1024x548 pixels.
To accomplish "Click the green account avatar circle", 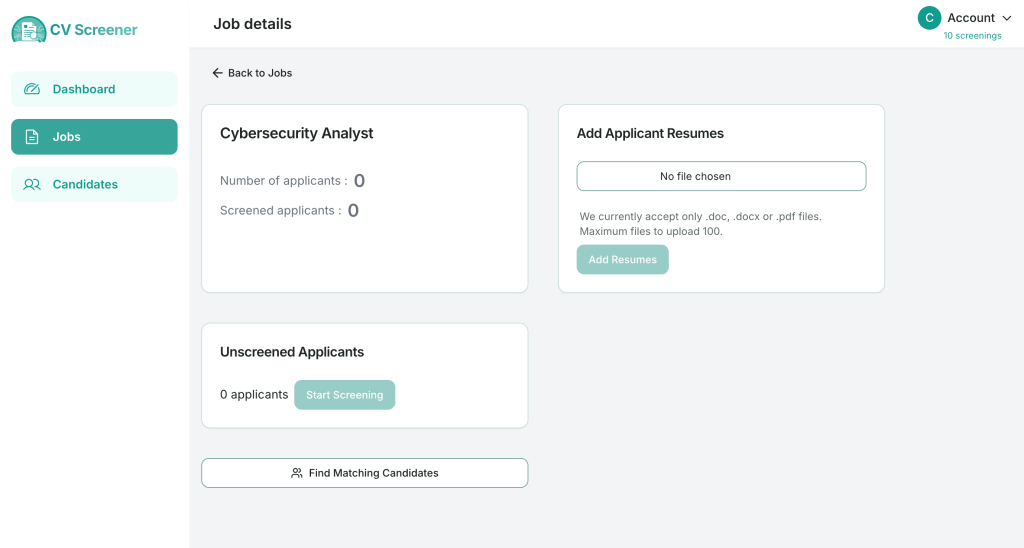I will tap(929, 18).
